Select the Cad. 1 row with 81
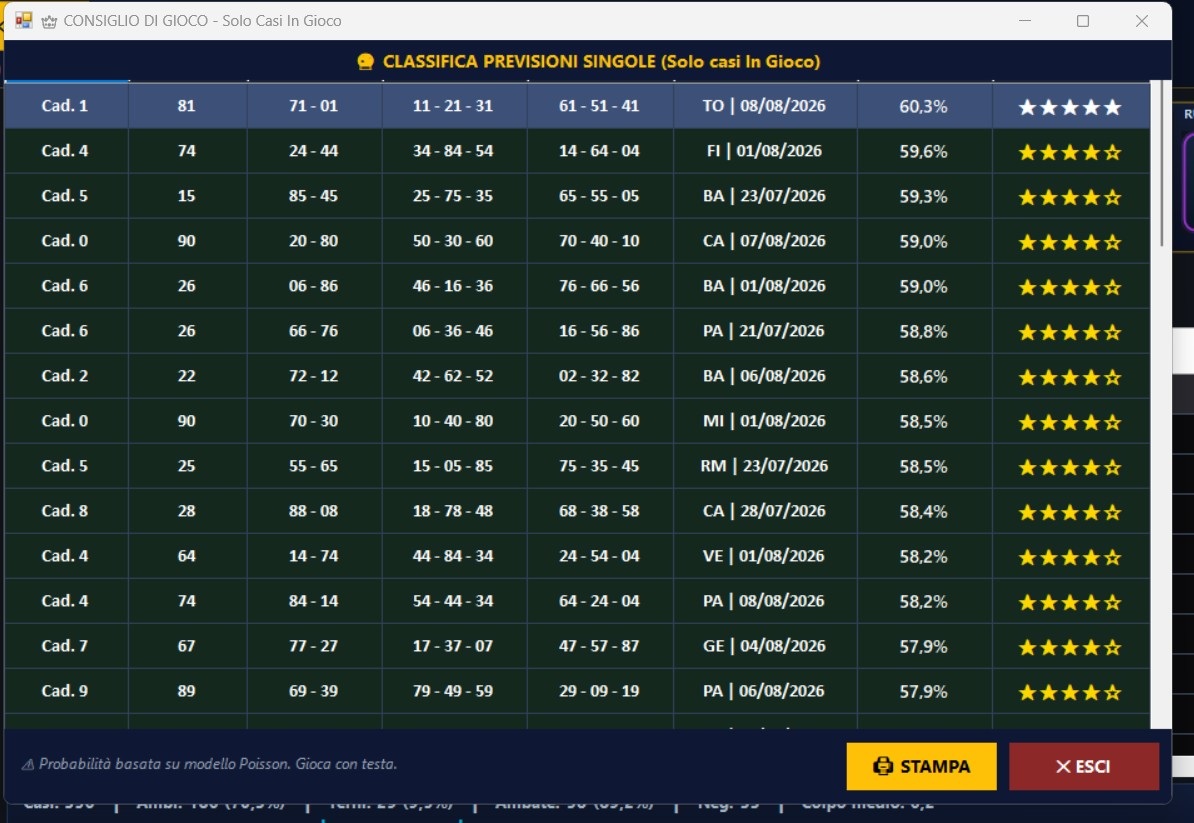Image resolution: width=1194 pixels, height=823 pixels. pos(577,106)
